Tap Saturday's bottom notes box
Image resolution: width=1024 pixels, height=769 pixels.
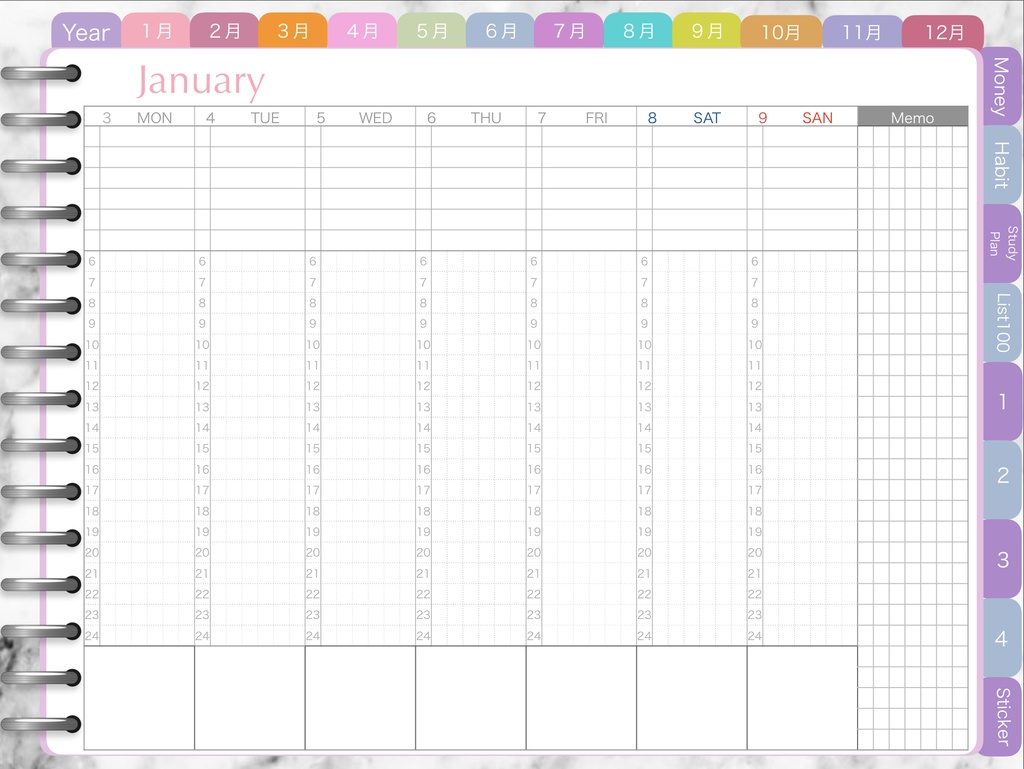691,698
